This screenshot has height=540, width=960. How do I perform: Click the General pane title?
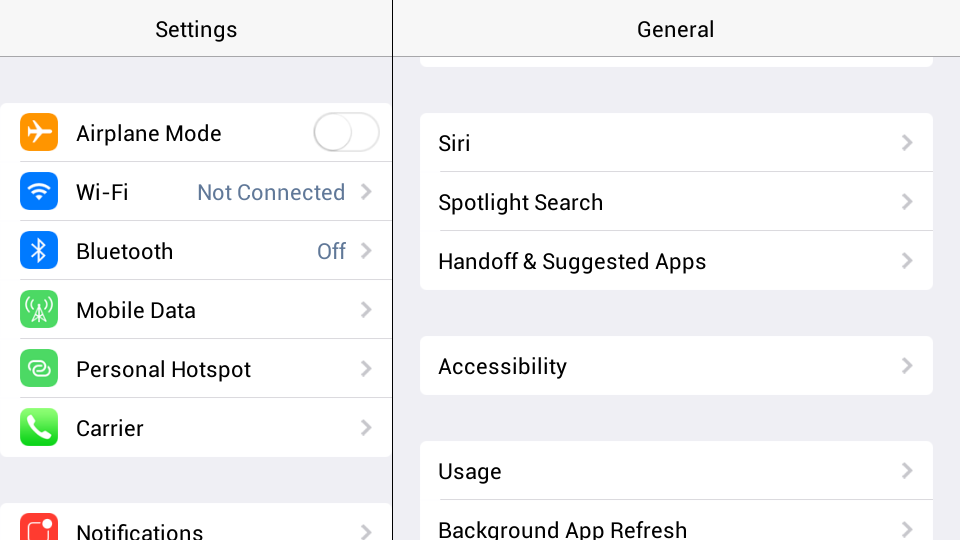(675, 29)
